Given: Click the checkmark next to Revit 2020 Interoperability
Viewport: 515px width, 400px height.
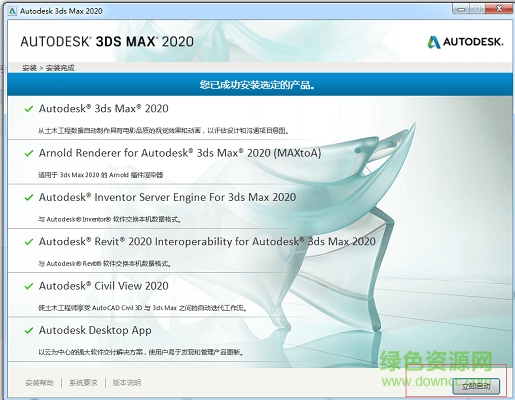Looking at the screenshot, I should point(29,242).
